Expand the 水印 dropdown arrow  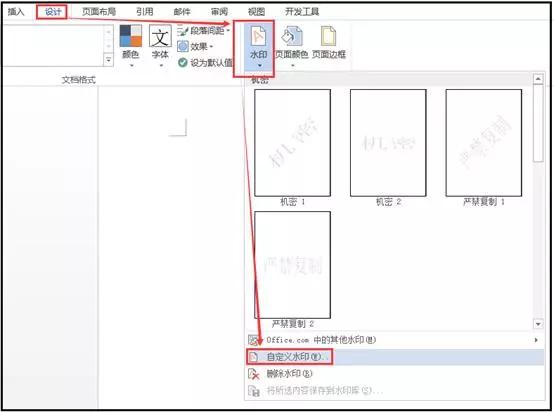pyautogui.click(x=260, y=65)
